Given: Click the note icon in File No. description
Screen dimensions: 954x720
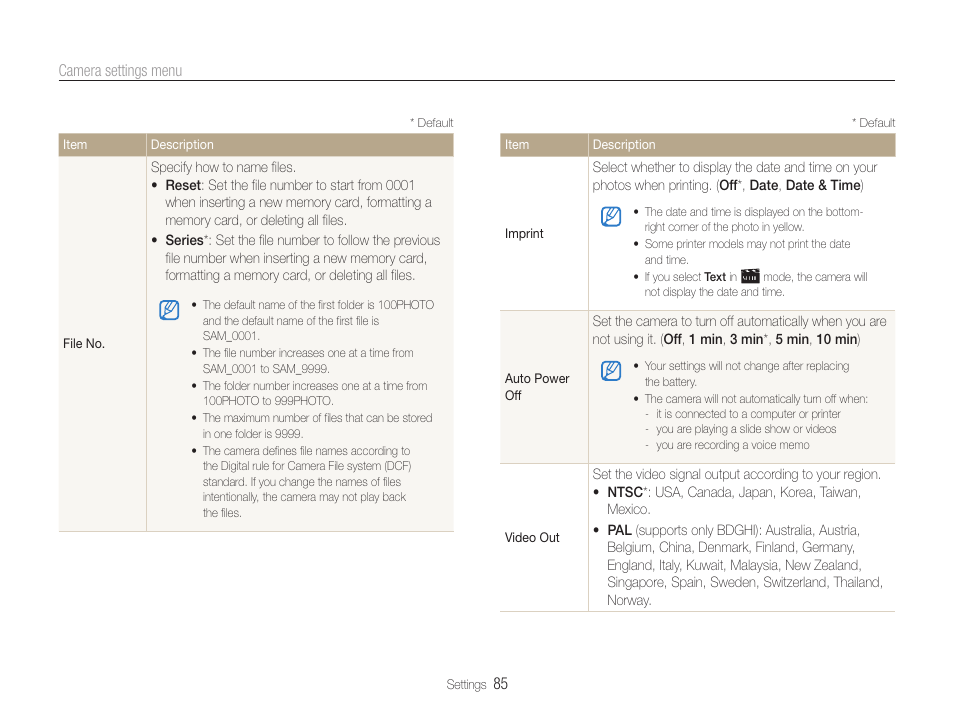Looking at the screenshot, I should tap(169, 310).
